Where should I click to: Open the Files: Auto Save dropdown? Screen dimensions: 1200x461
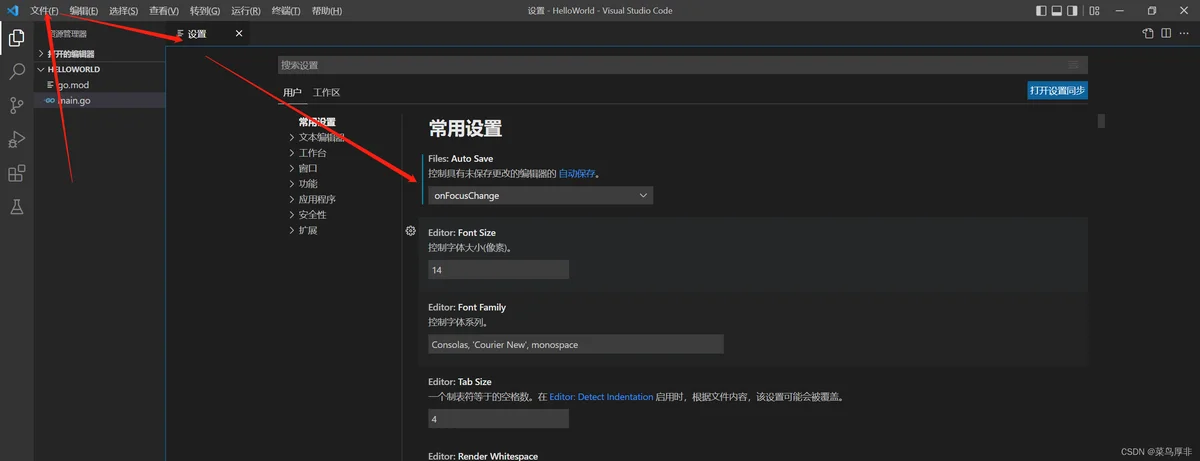click(540, 195)
